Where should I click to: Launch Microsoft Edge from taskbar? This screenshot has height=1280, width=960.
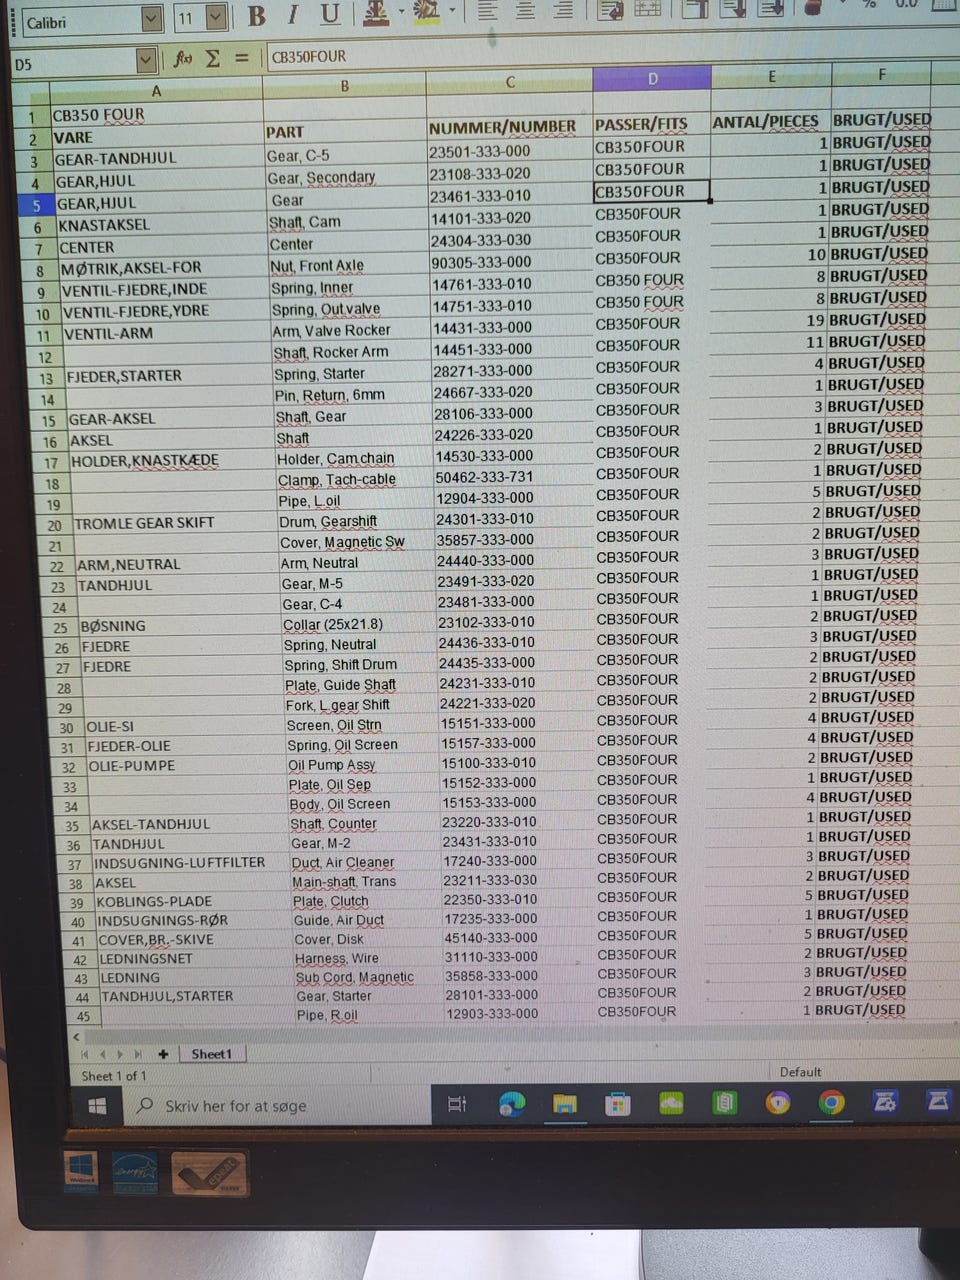pyautogui.click(x=512, y=1103)
